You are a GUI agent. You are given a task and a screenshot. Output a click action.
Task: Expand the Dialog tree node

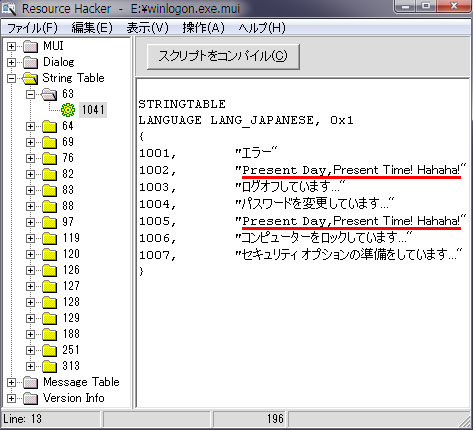point(11,62)
